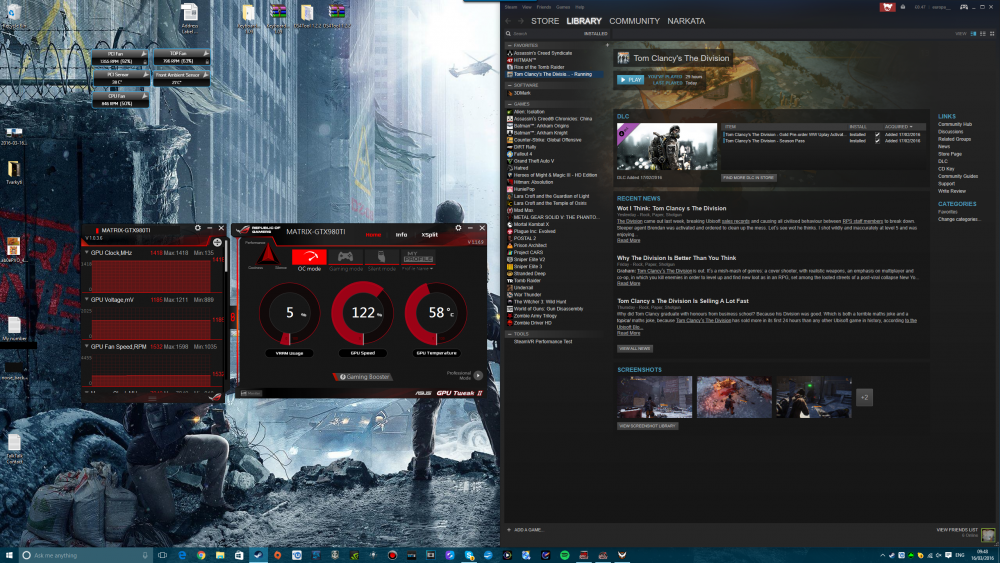Open Steam inbox envelope icon
This screenshot has width=1000, height=563.
coord(902,7)
